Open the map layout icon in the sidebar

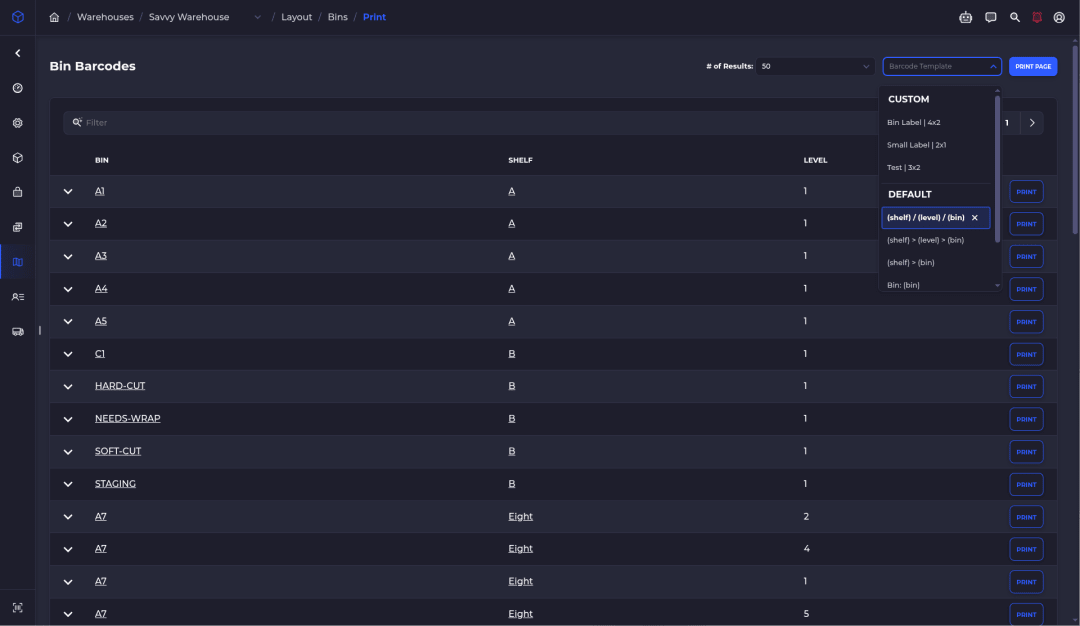(18, 262)
